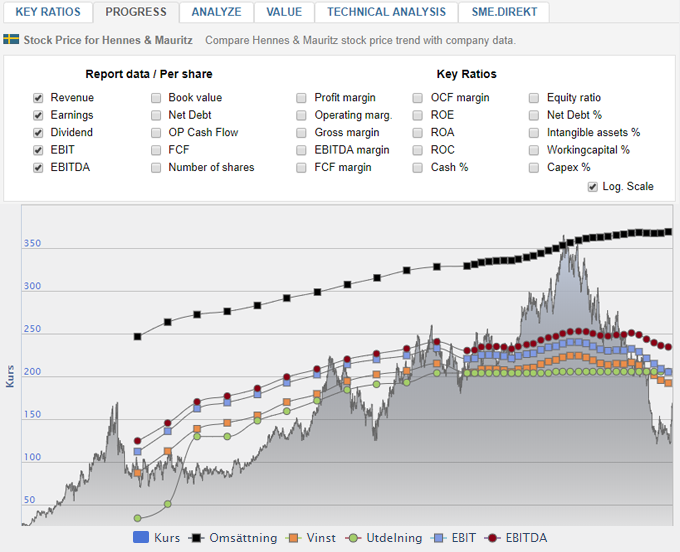Viewport: 680px width, 552px height.
Task: Enable the FCF checkbox
Action: [156, 150]
